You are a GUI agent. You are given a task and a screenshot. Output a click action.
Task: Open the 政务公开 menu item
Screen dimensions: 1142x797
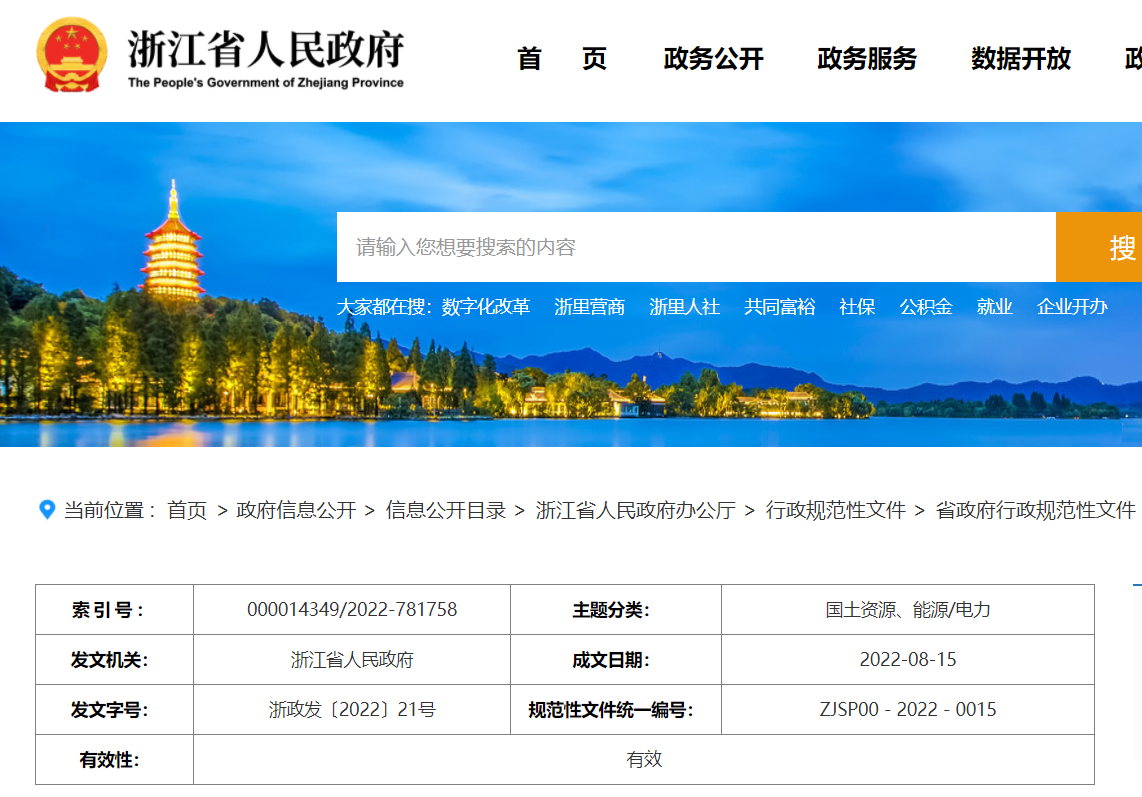(x=713, y=59)
